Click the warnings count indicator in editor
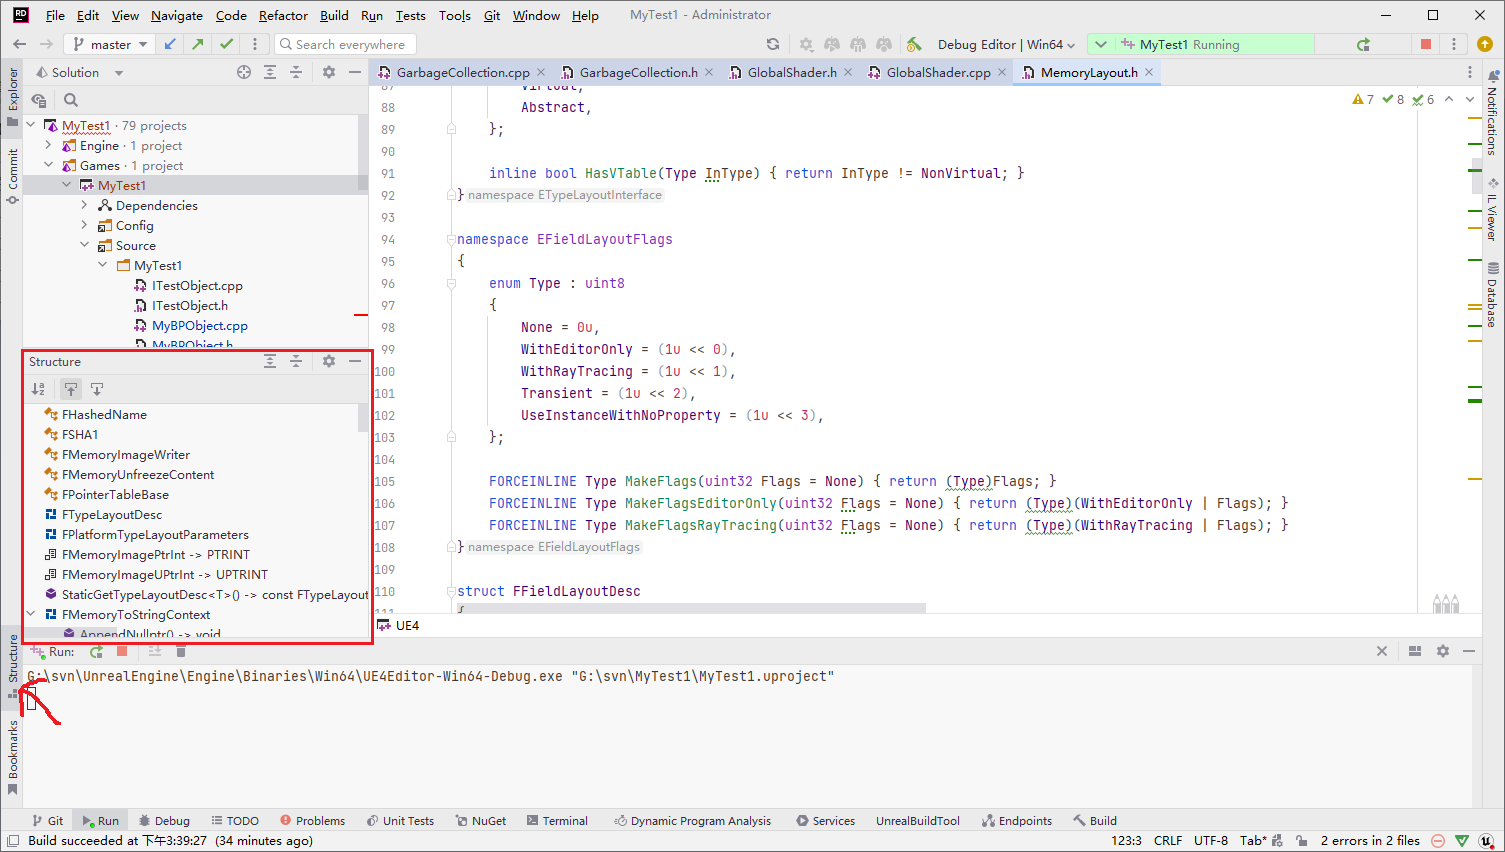 click(1363, 99)
